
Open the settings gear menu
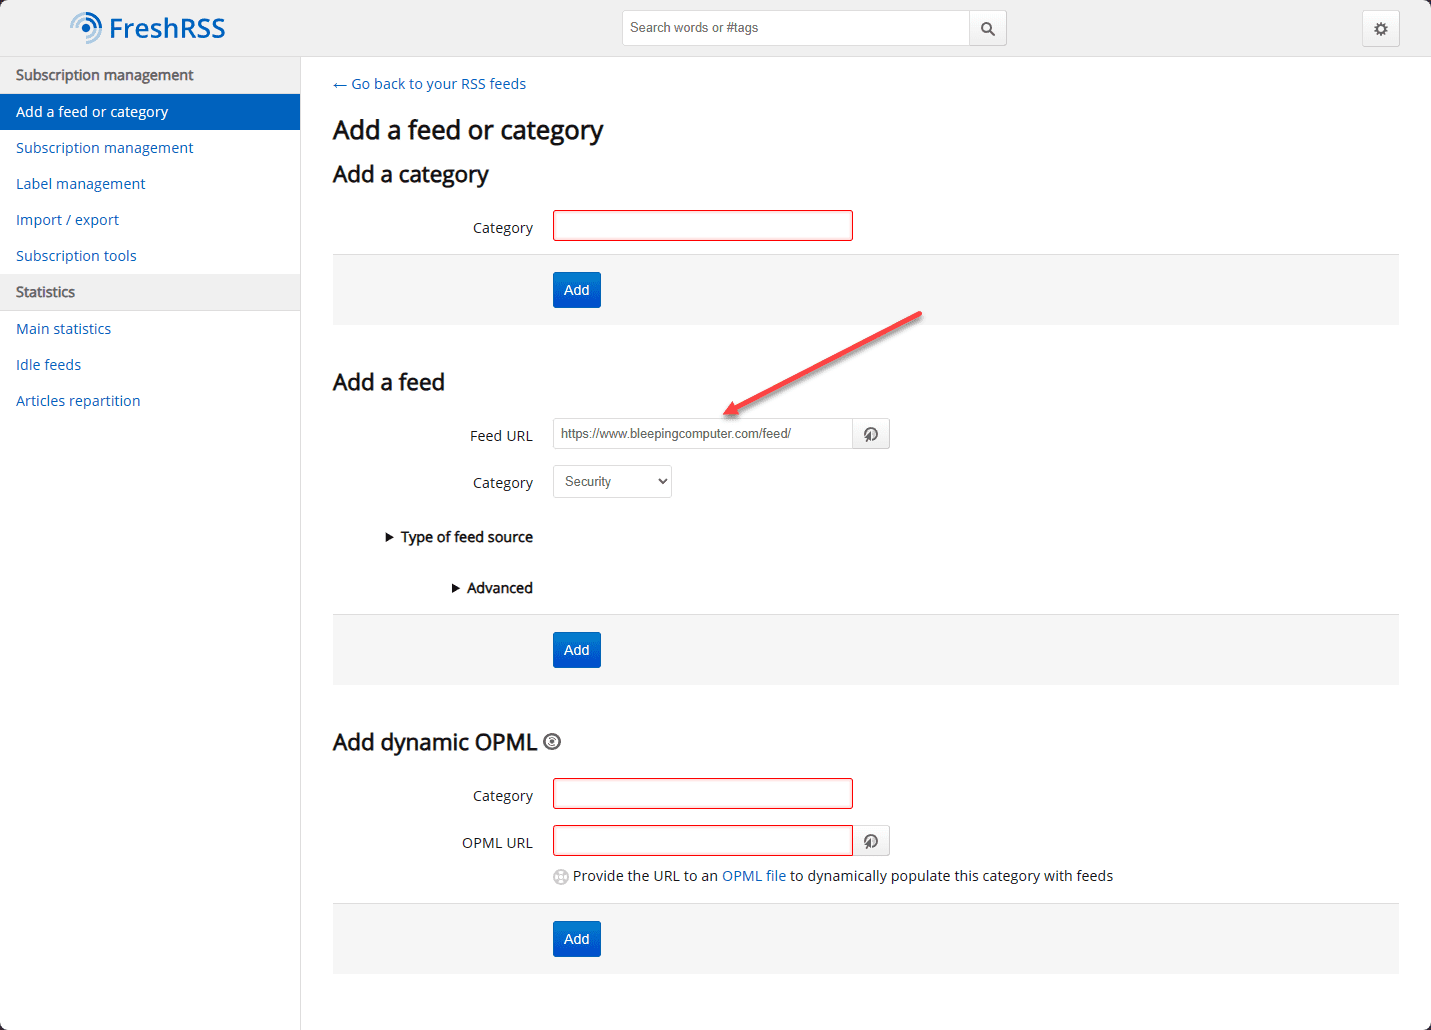(x=1380, y=29)
